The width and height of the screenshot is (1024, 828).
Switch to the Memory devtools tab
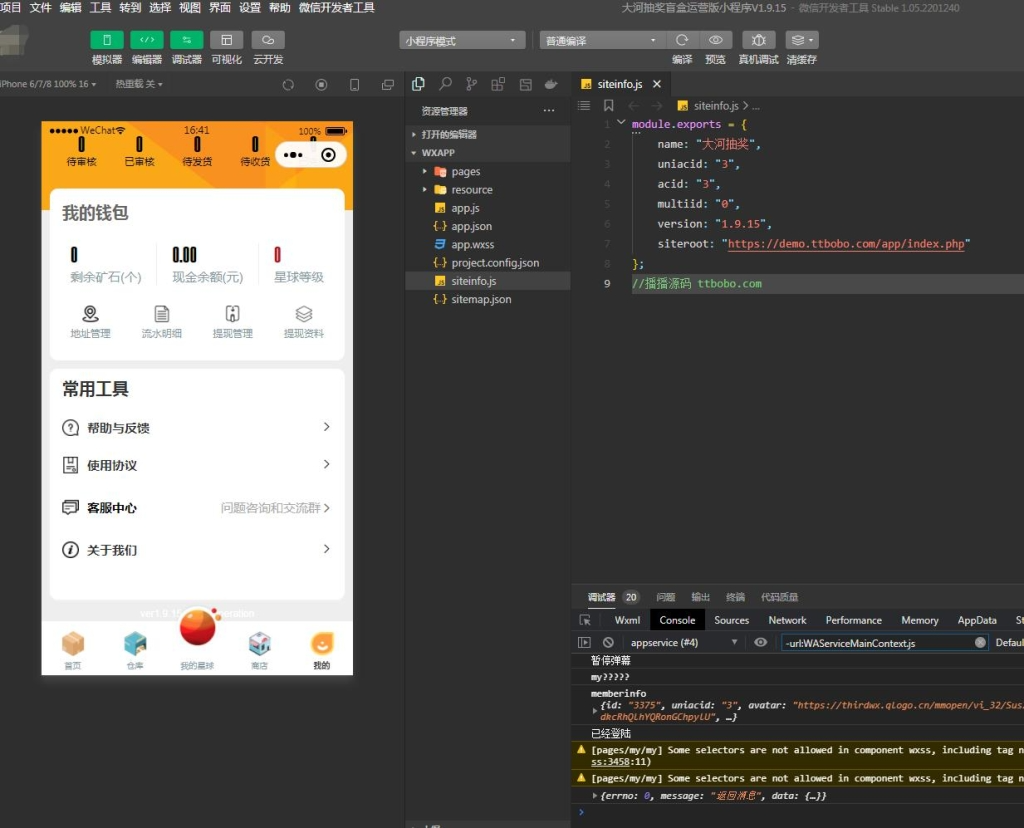click(x=920, y=620)
